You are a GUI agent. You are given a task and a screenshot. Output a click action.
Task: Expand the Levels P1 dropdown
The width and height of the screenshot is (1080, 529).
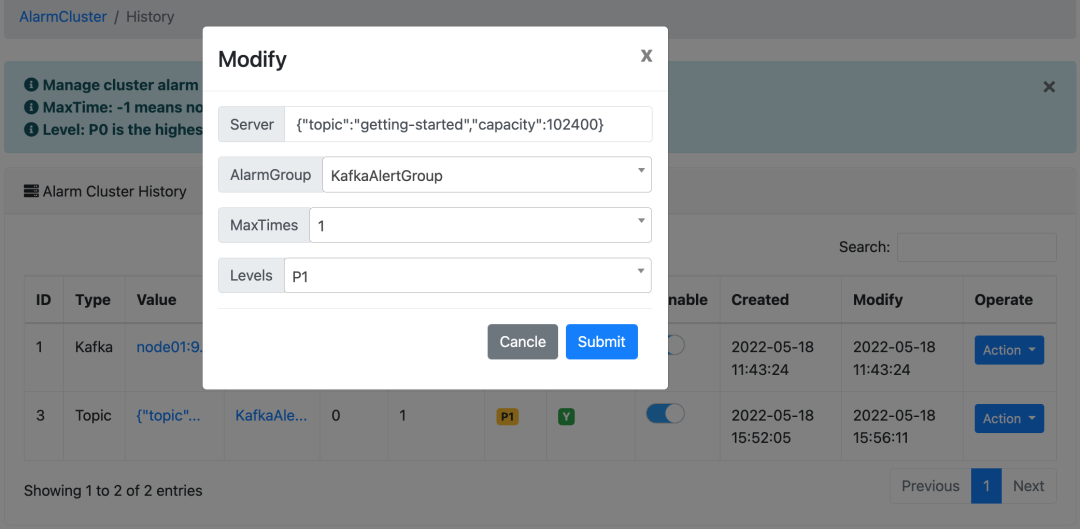[467, 275]
